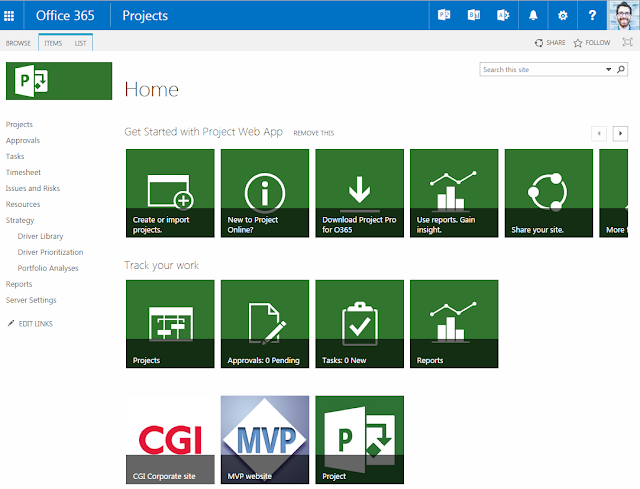Open the 'Create or import projects' tile
Image resolution: width=640 pixels, height=489 pixels.
[170, 193]
